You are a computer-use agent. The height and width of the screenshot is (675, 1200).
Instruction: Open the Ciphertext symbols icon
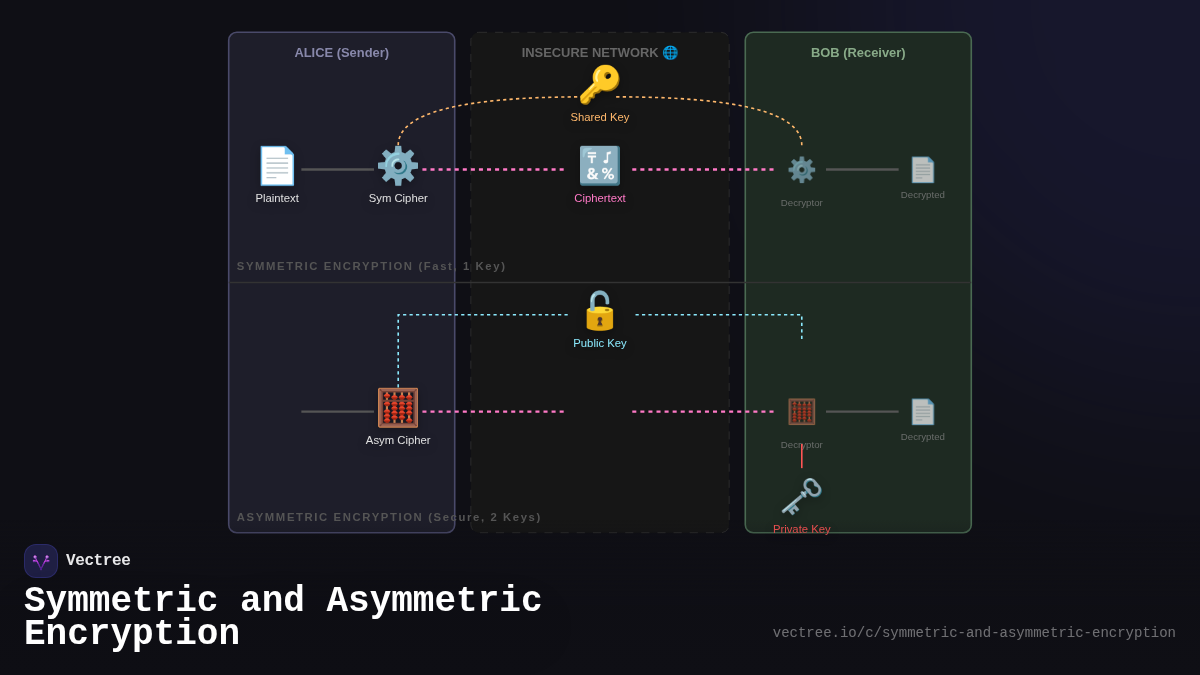(x=599, y=164)
